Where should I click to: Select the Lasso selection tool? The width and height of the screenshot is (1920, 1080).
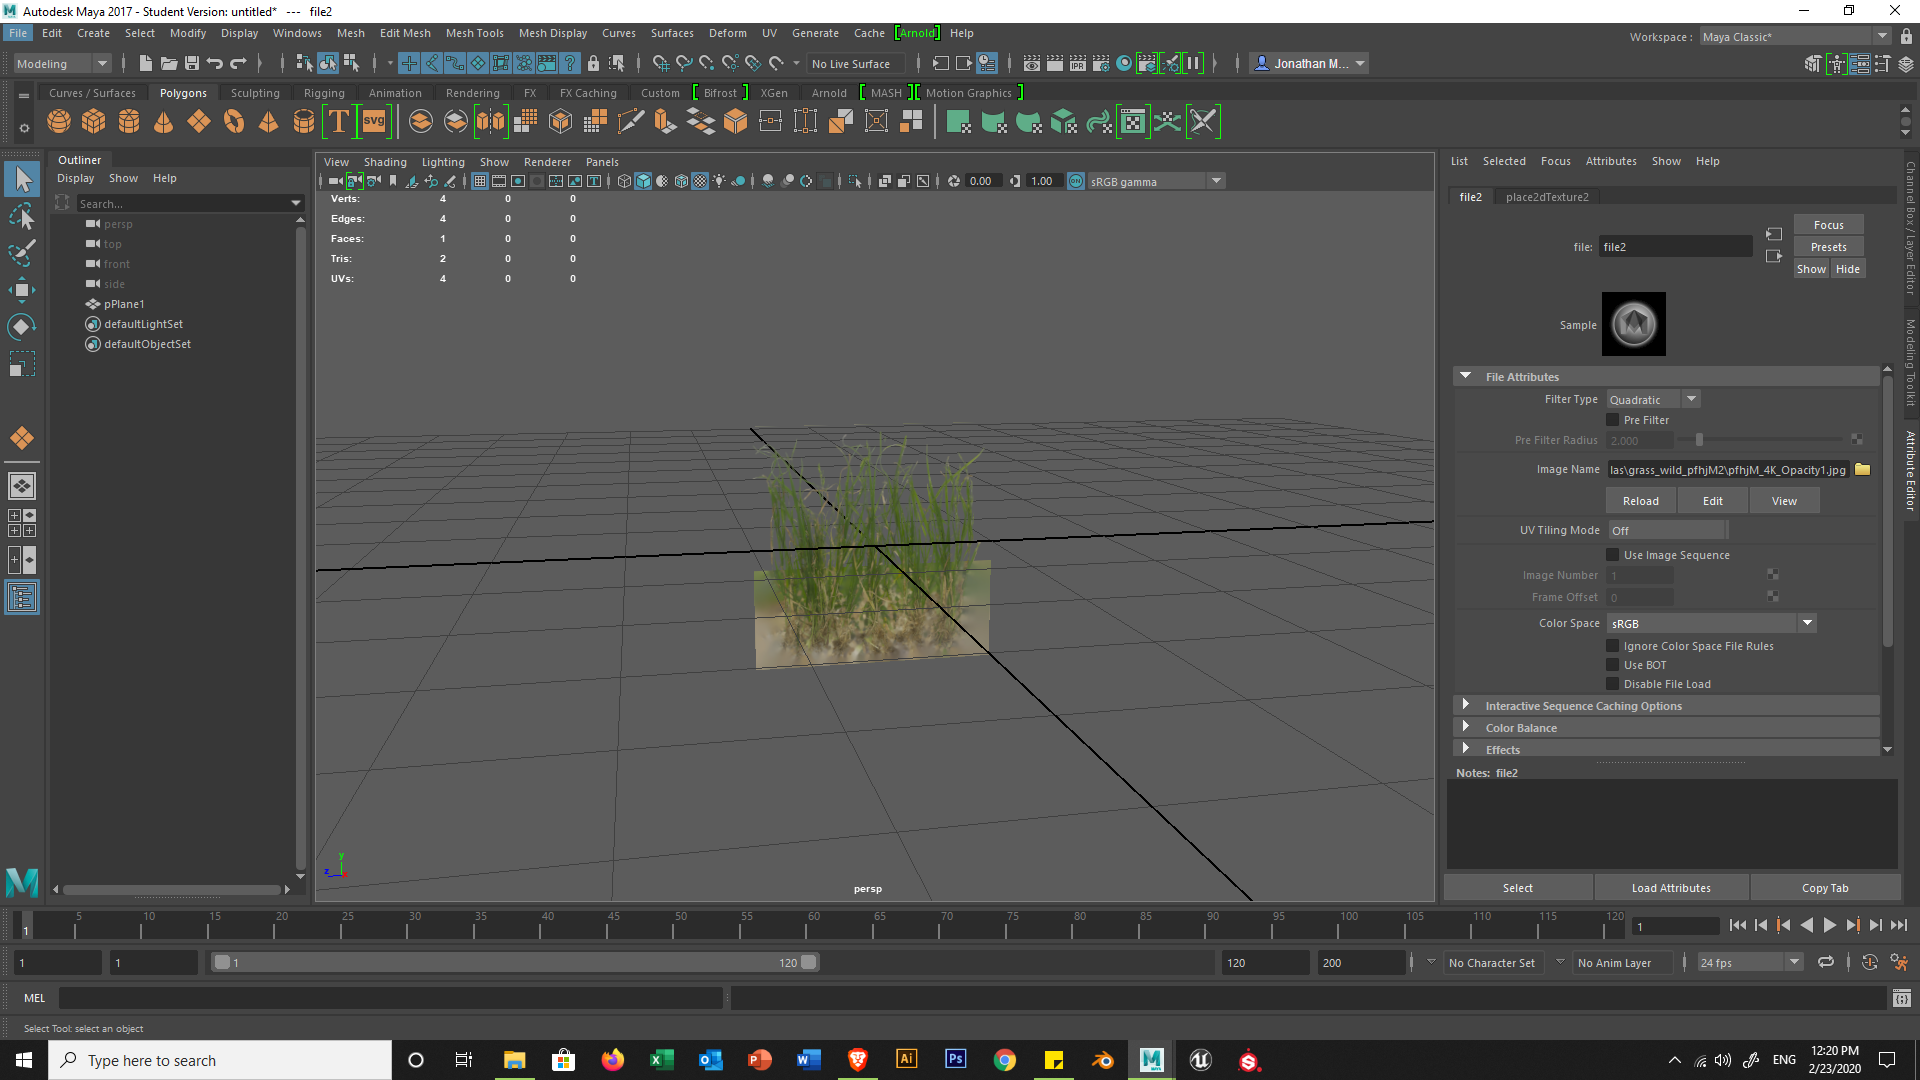pos(21,217)
